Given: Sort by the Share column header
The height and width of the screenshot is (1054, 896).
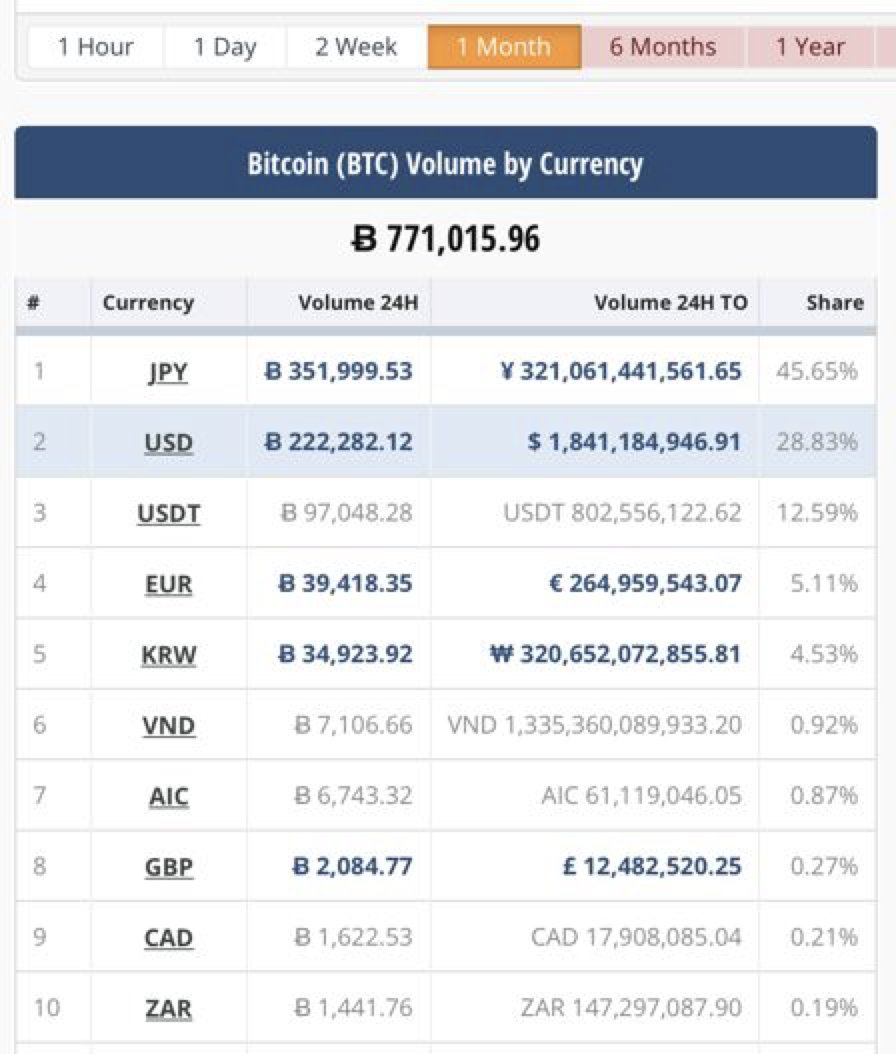Looking at the screenshot, I should (x=834, y=302).
